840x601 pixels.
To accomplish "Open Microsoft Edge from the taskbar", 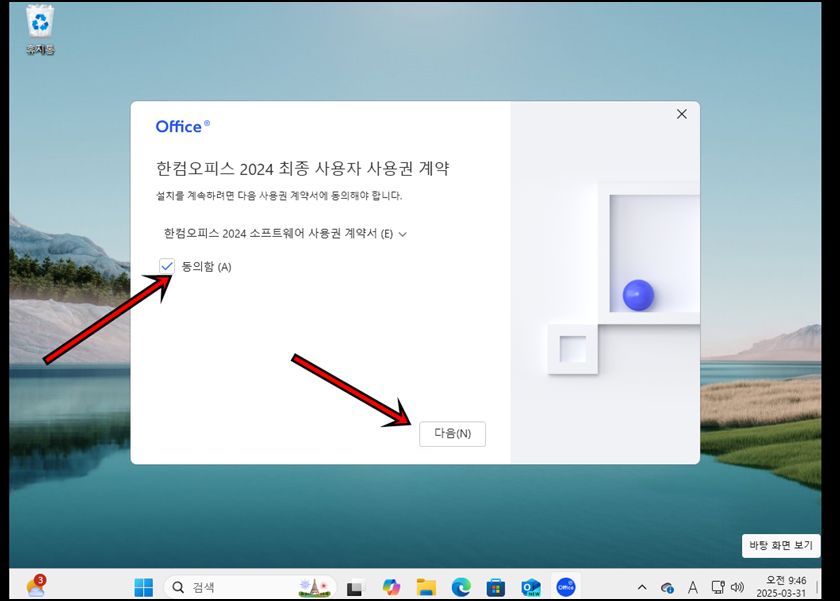I will coord(461,588).
